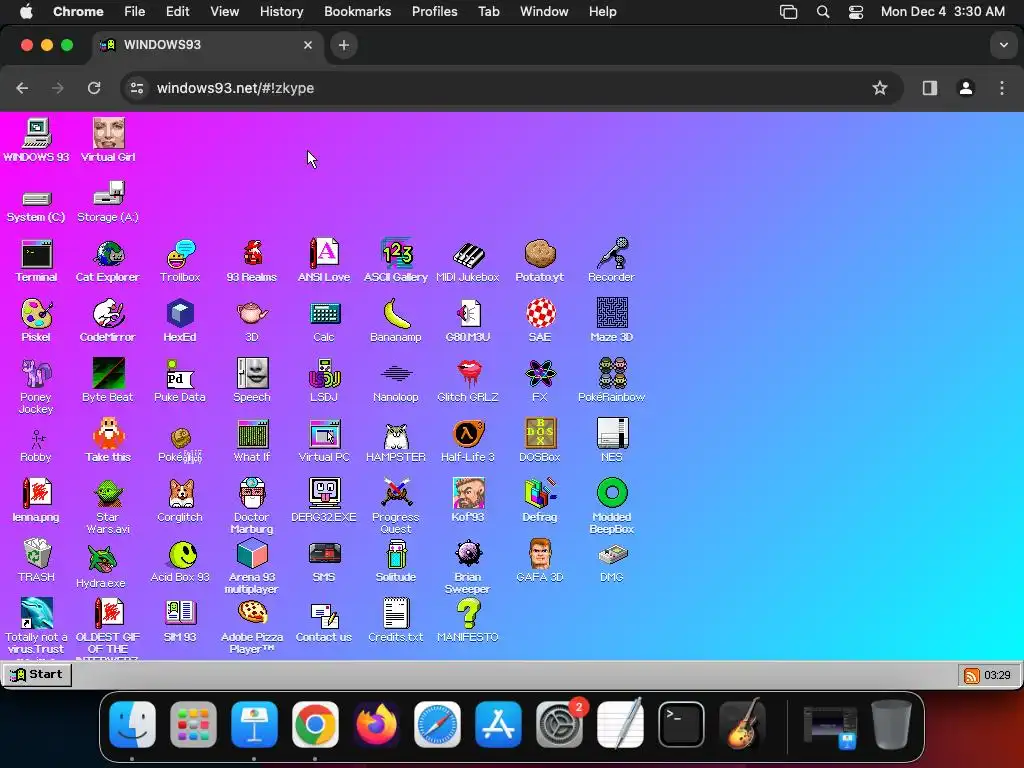Open the Recorder microphone icon

click(611, 261)
